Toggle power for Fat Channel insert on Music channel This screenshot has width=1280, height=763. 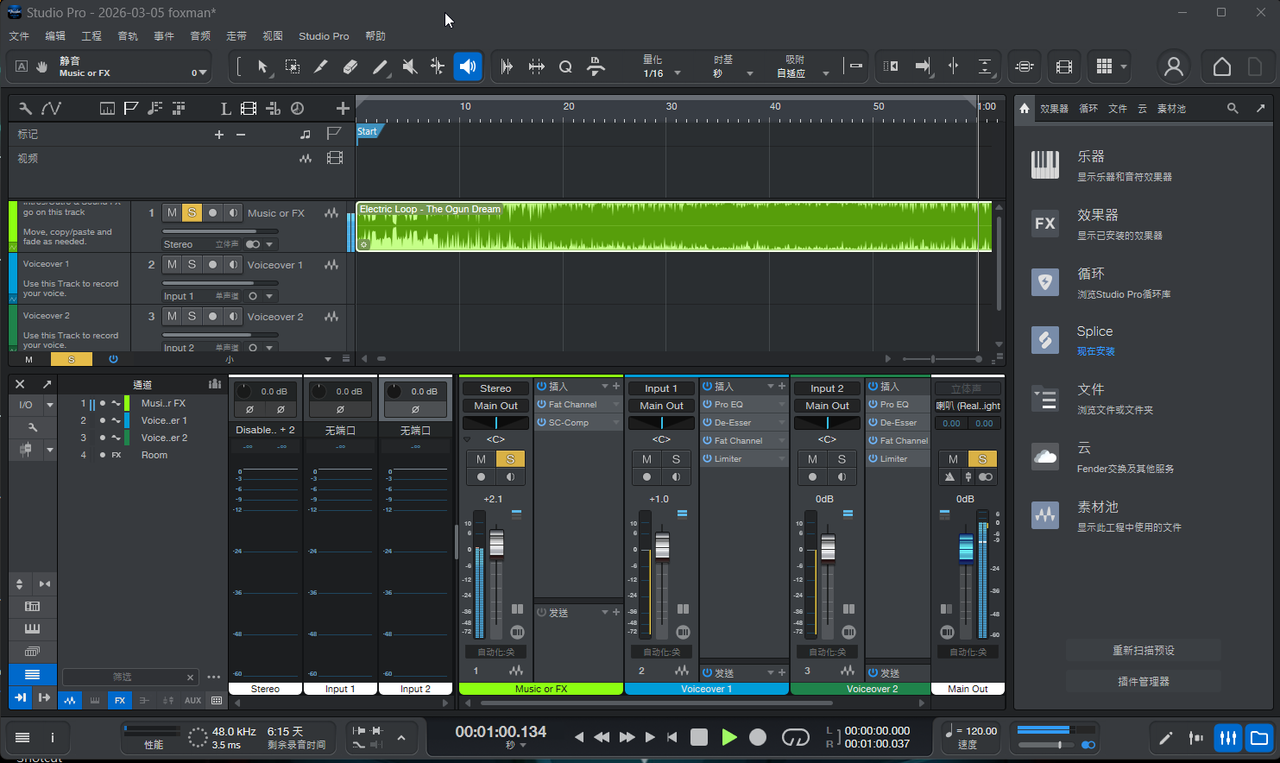click(541, 405)
